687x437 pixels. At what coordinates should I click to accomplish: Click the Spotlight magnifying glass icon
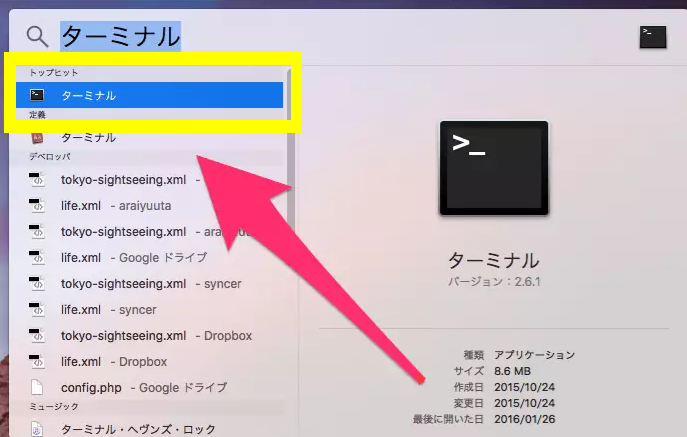point(37,37)
